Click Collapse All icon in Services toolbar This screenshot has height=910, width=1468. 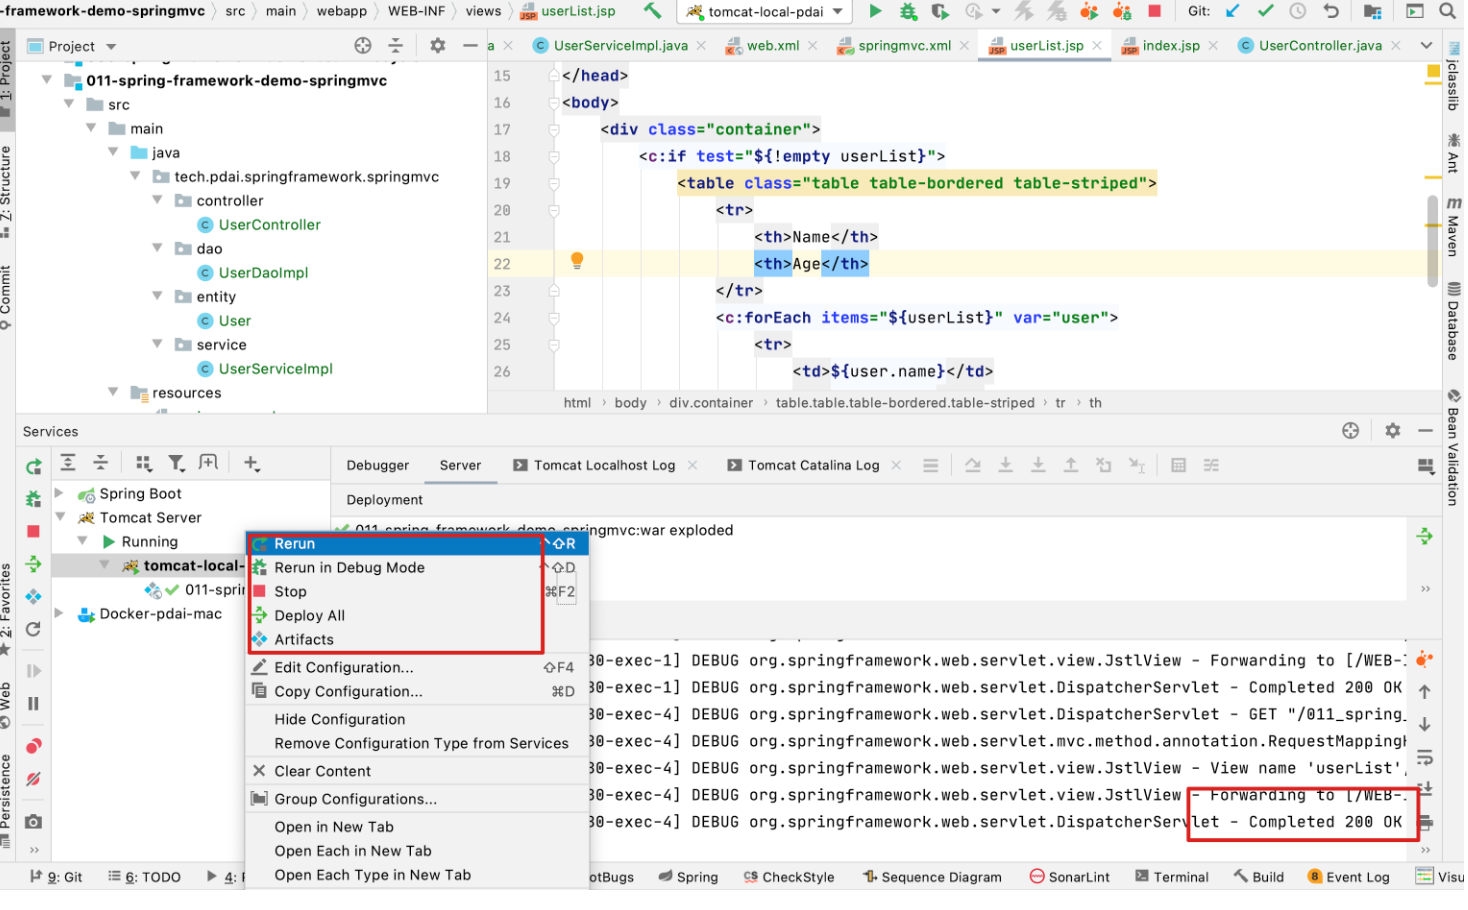pyautogui.click(x=101, y=463)
